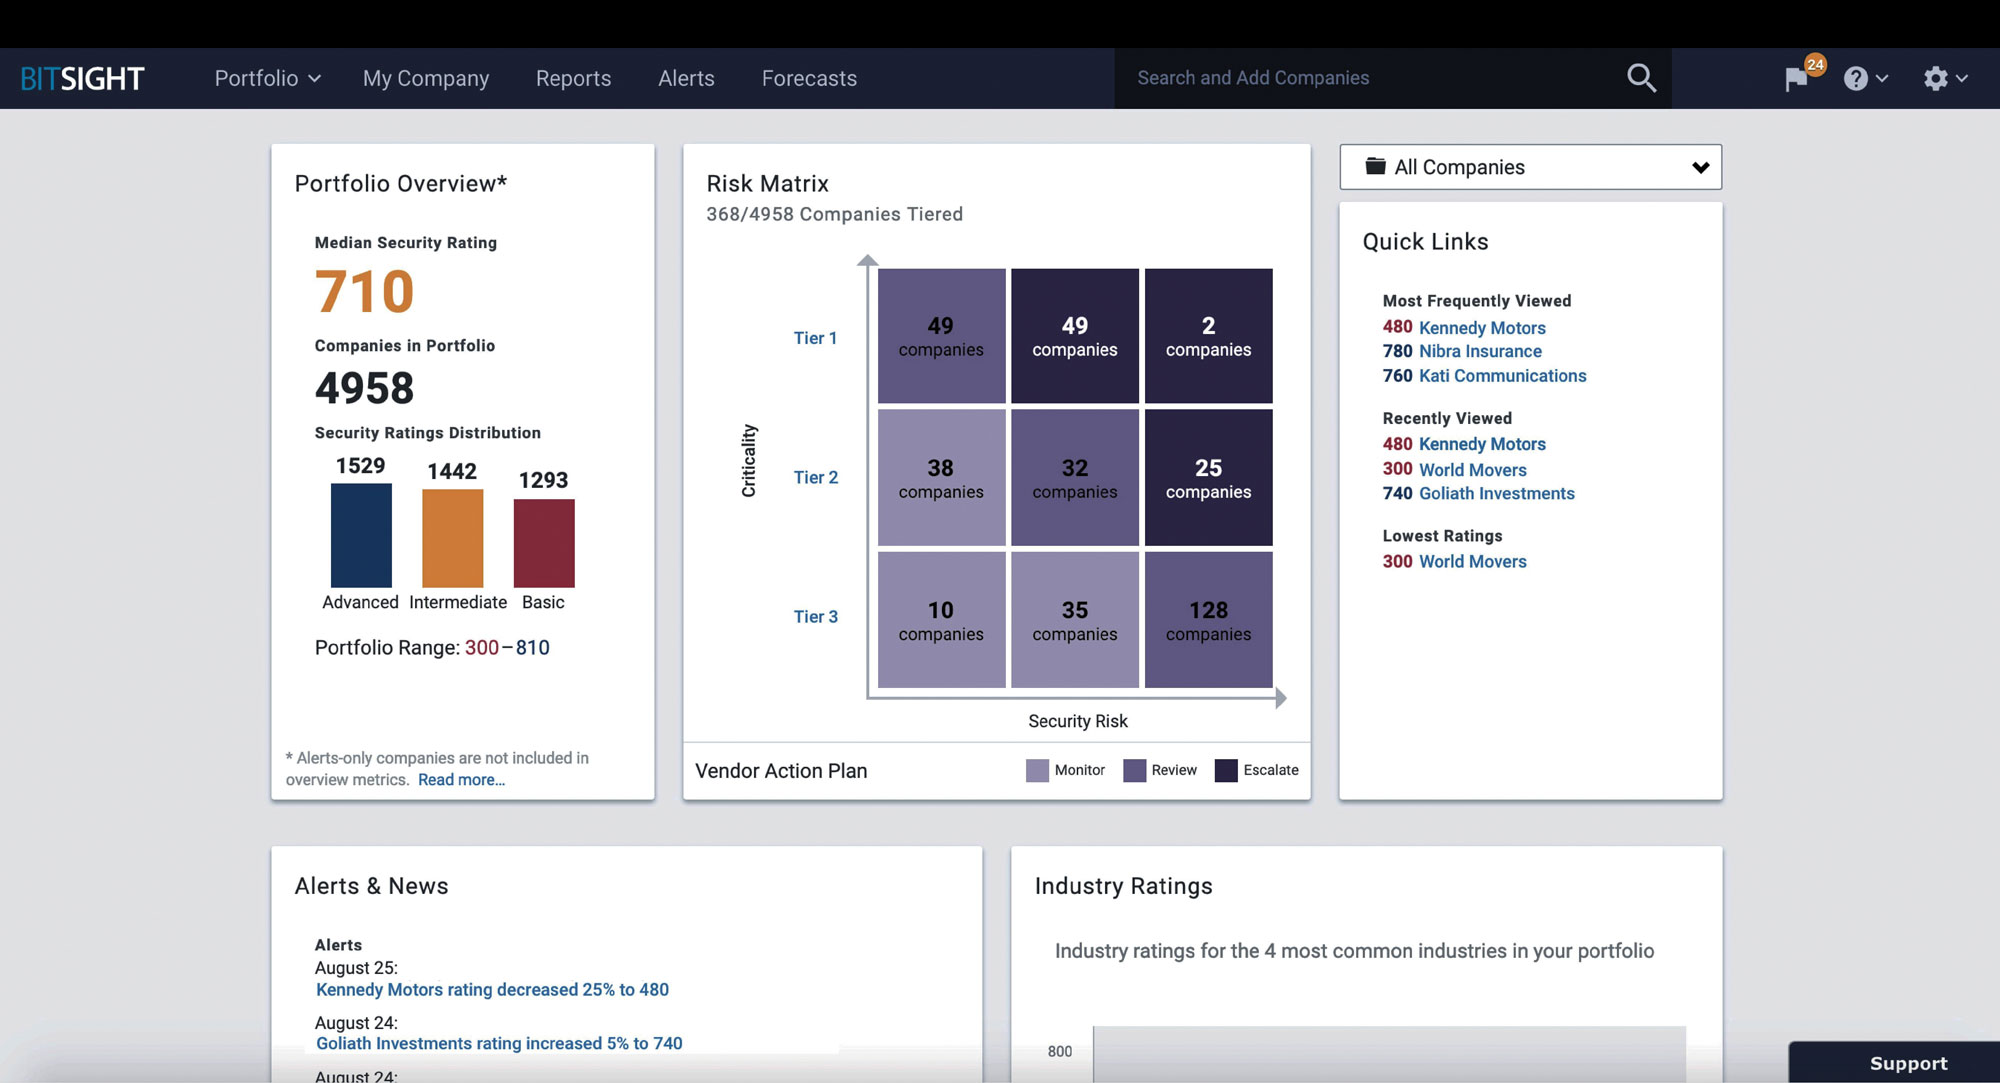Select the Monitor legend square in Vendor Action Plan

coord(1037,770)
